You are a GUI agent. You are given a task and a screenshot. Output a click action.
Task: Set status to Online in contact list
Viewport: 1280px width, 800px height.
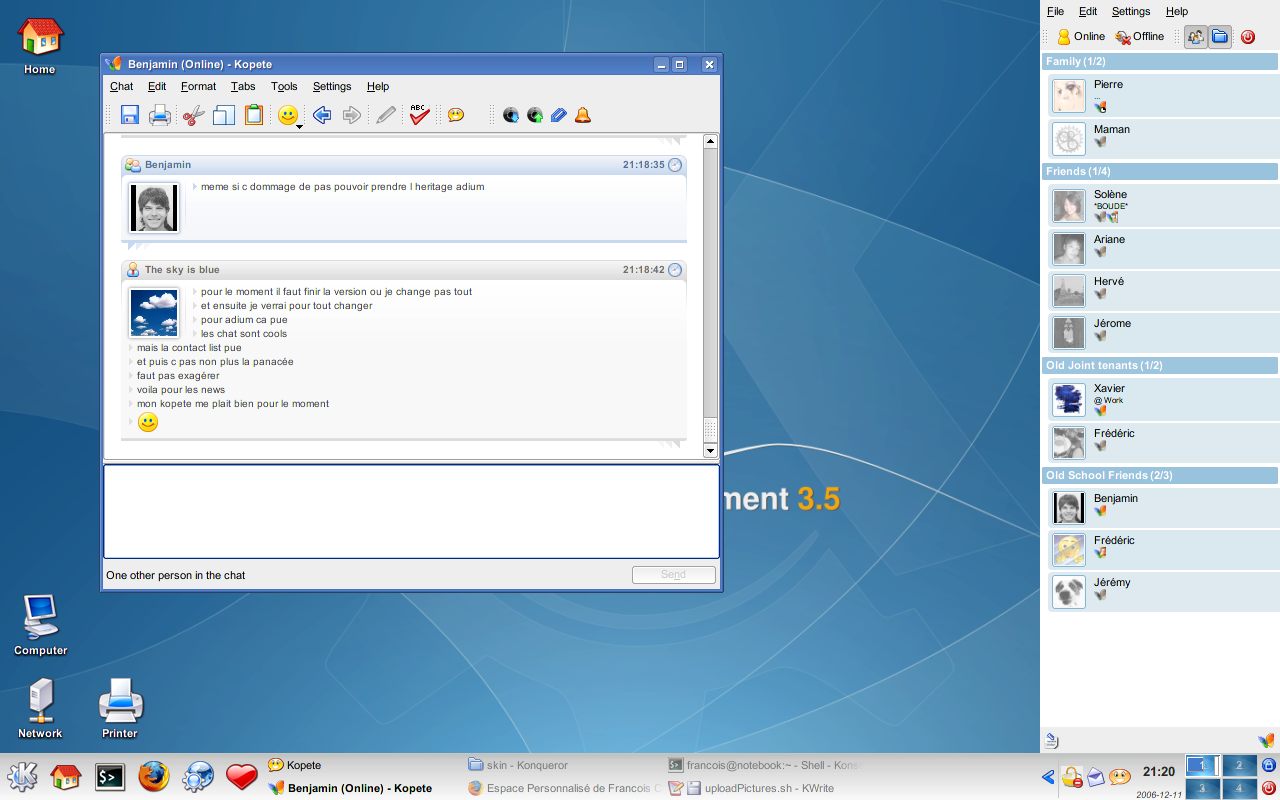click(x=1081, y=37)
